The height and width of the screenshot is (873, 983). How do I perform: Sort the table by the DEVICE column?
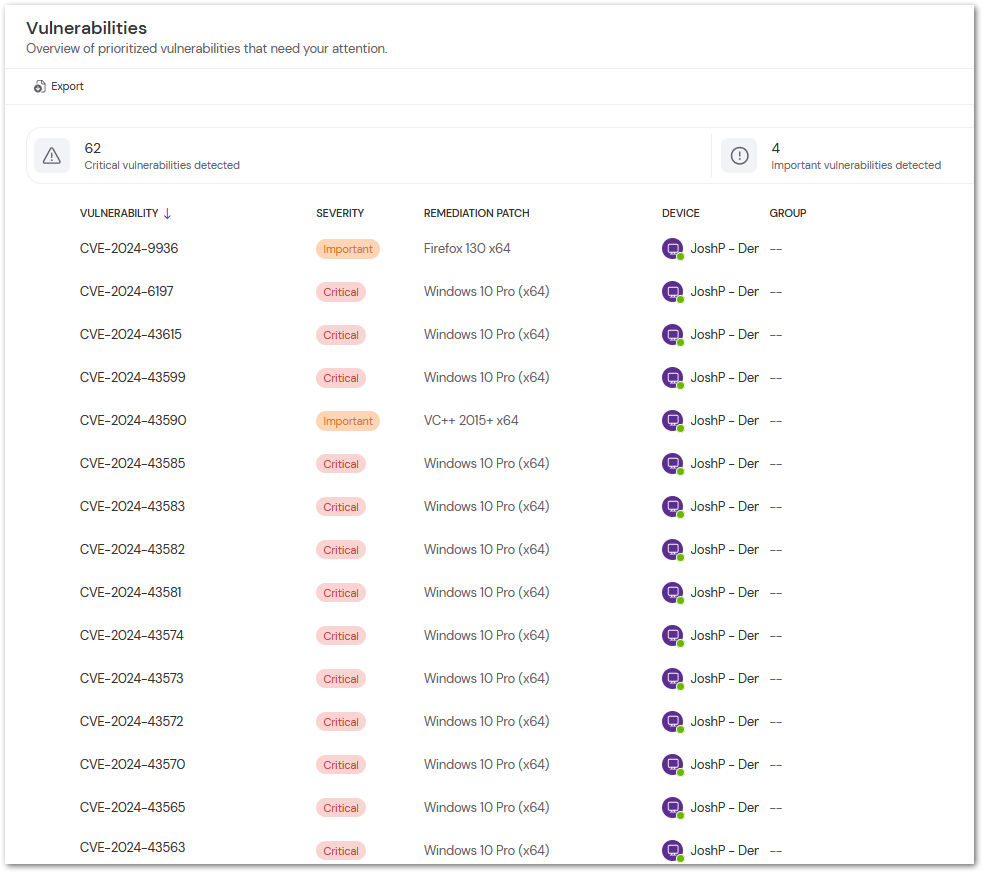tap(680, 212)
